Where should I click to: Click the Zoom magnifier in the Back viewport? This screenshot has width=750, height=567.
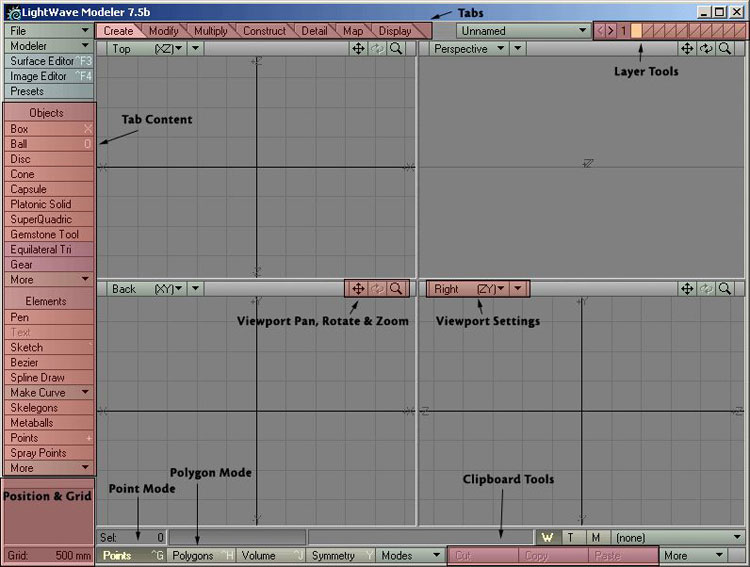coord(397,289)
